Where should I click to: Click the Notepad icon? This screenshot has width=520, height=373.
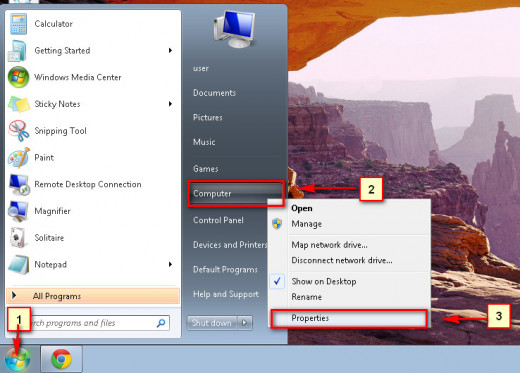coord(18,265)
